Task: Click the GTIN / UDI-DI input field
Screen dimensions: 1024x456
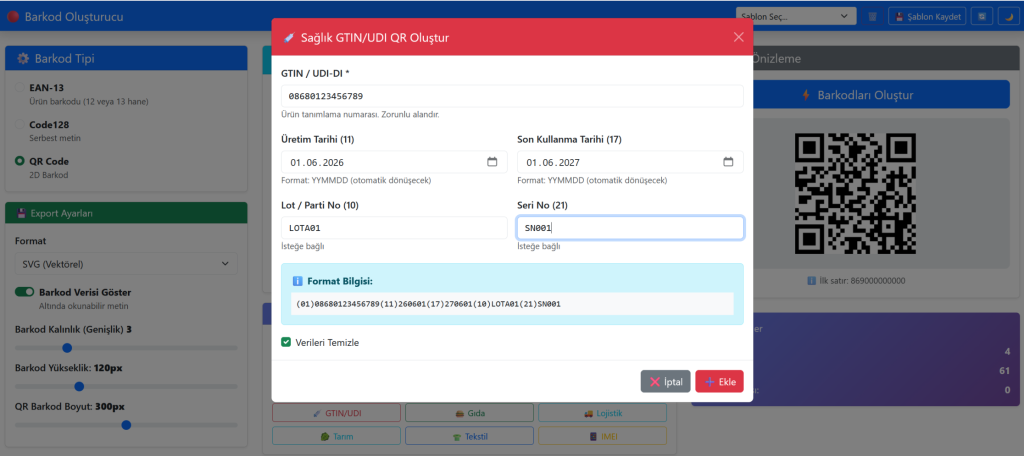Action: 512,96
